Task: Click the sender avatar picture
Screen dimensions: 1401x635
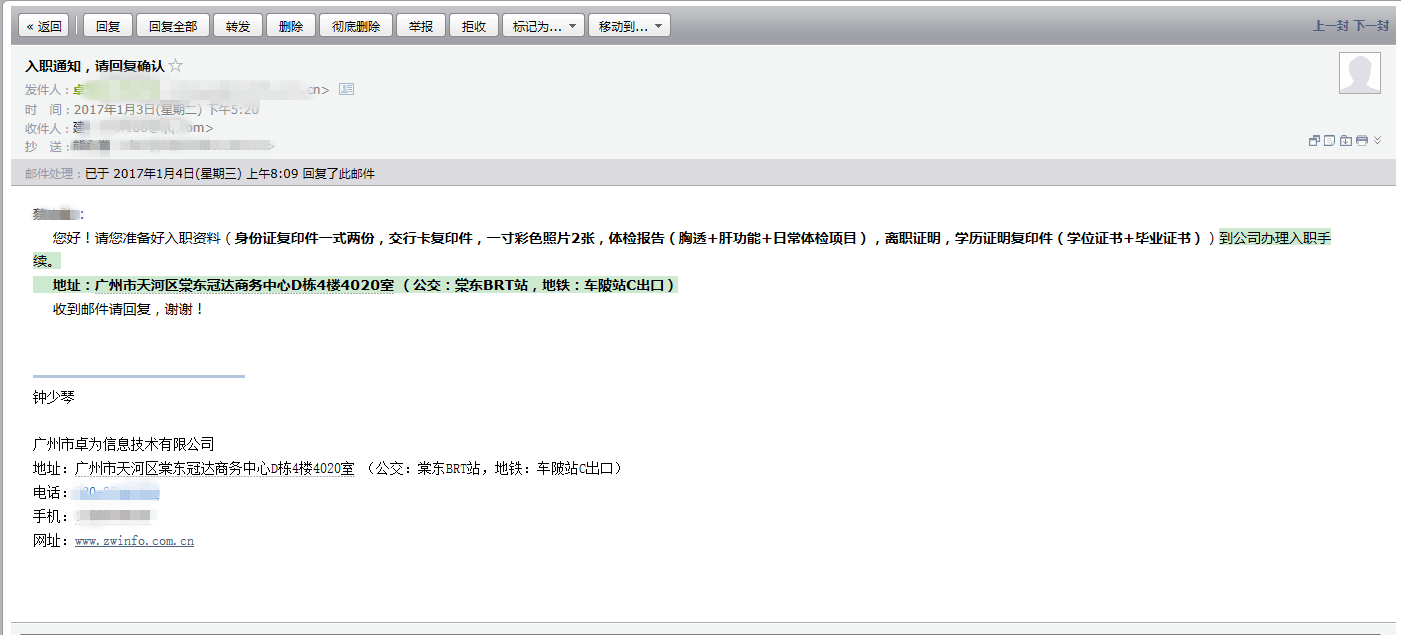Action: (1359, 73)
